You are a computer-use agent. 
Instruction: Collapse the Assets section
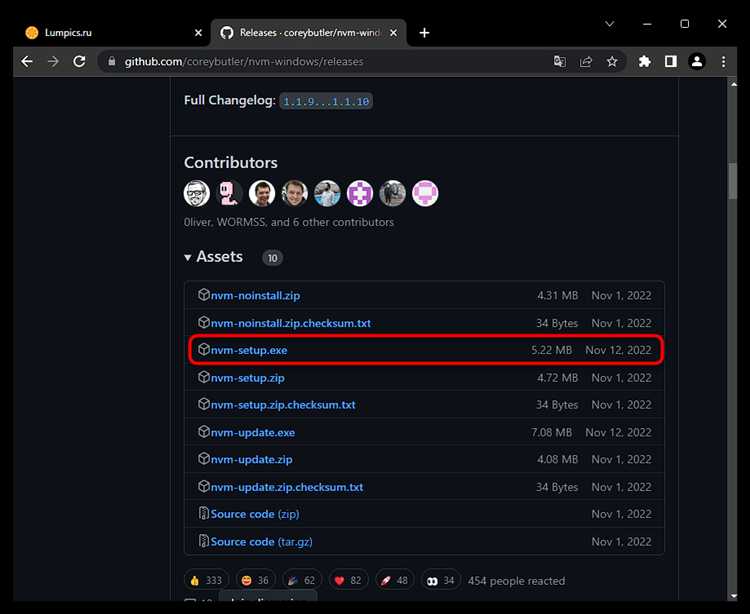214,257
